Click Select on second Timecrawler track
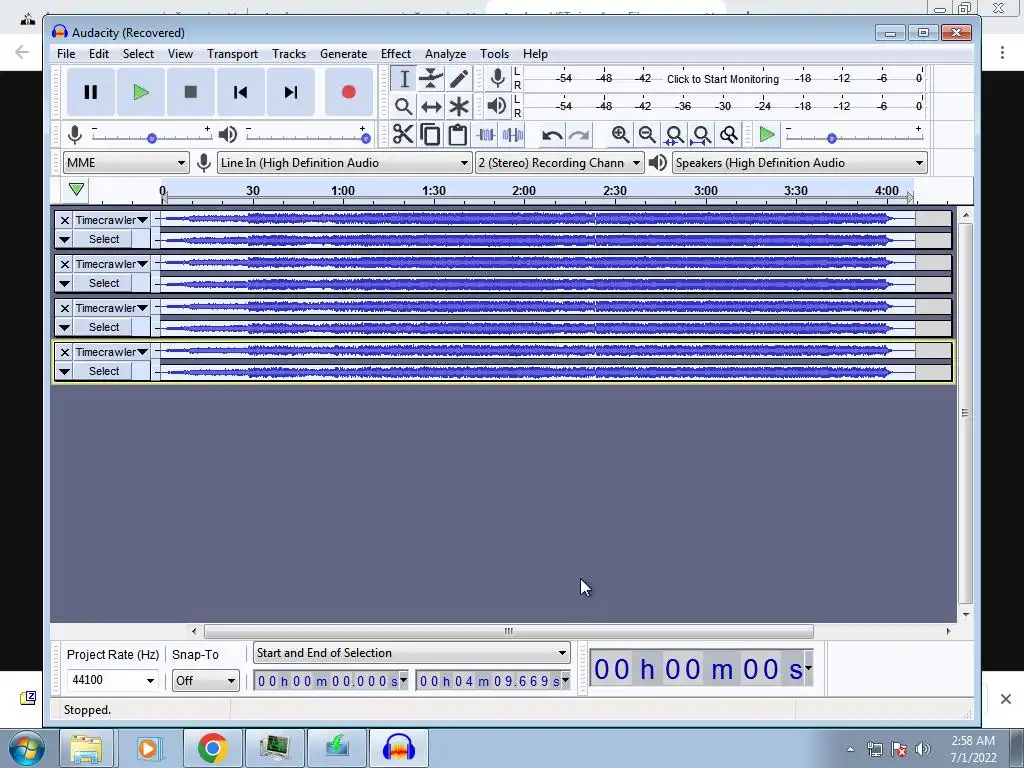The height and width of the screenshot is (768, 1024). tap(104, 283)
